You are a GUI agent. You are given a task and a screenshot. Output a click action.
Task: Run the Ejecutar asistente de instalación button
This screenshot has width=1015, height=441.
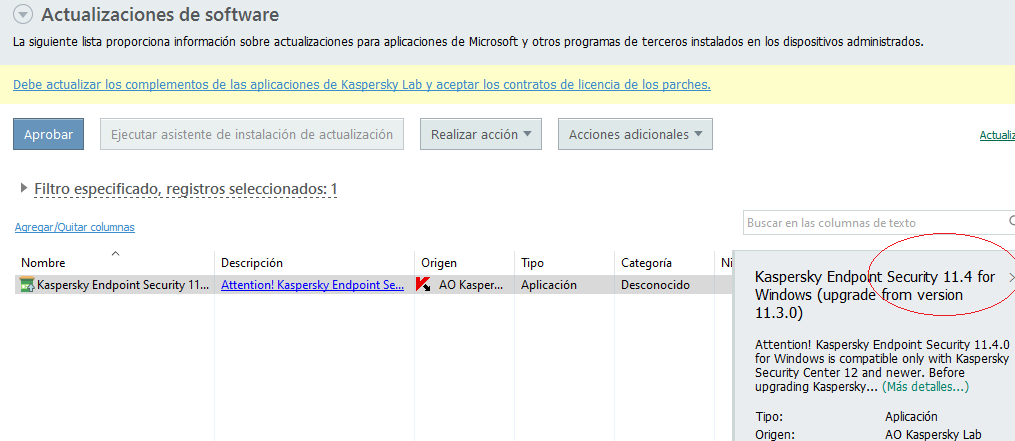click(x=252, y=134)
